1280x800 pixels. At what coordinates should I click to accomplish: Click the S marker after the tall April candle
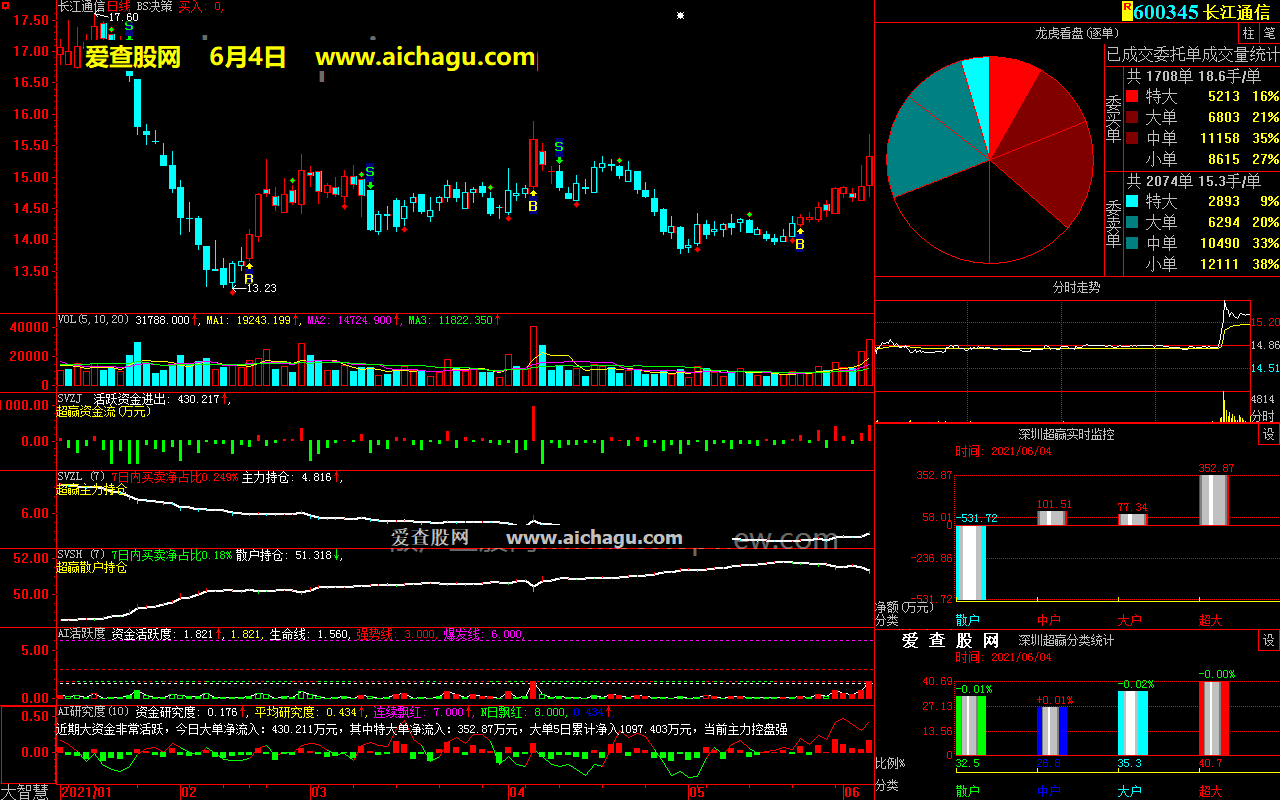point(559,147)
